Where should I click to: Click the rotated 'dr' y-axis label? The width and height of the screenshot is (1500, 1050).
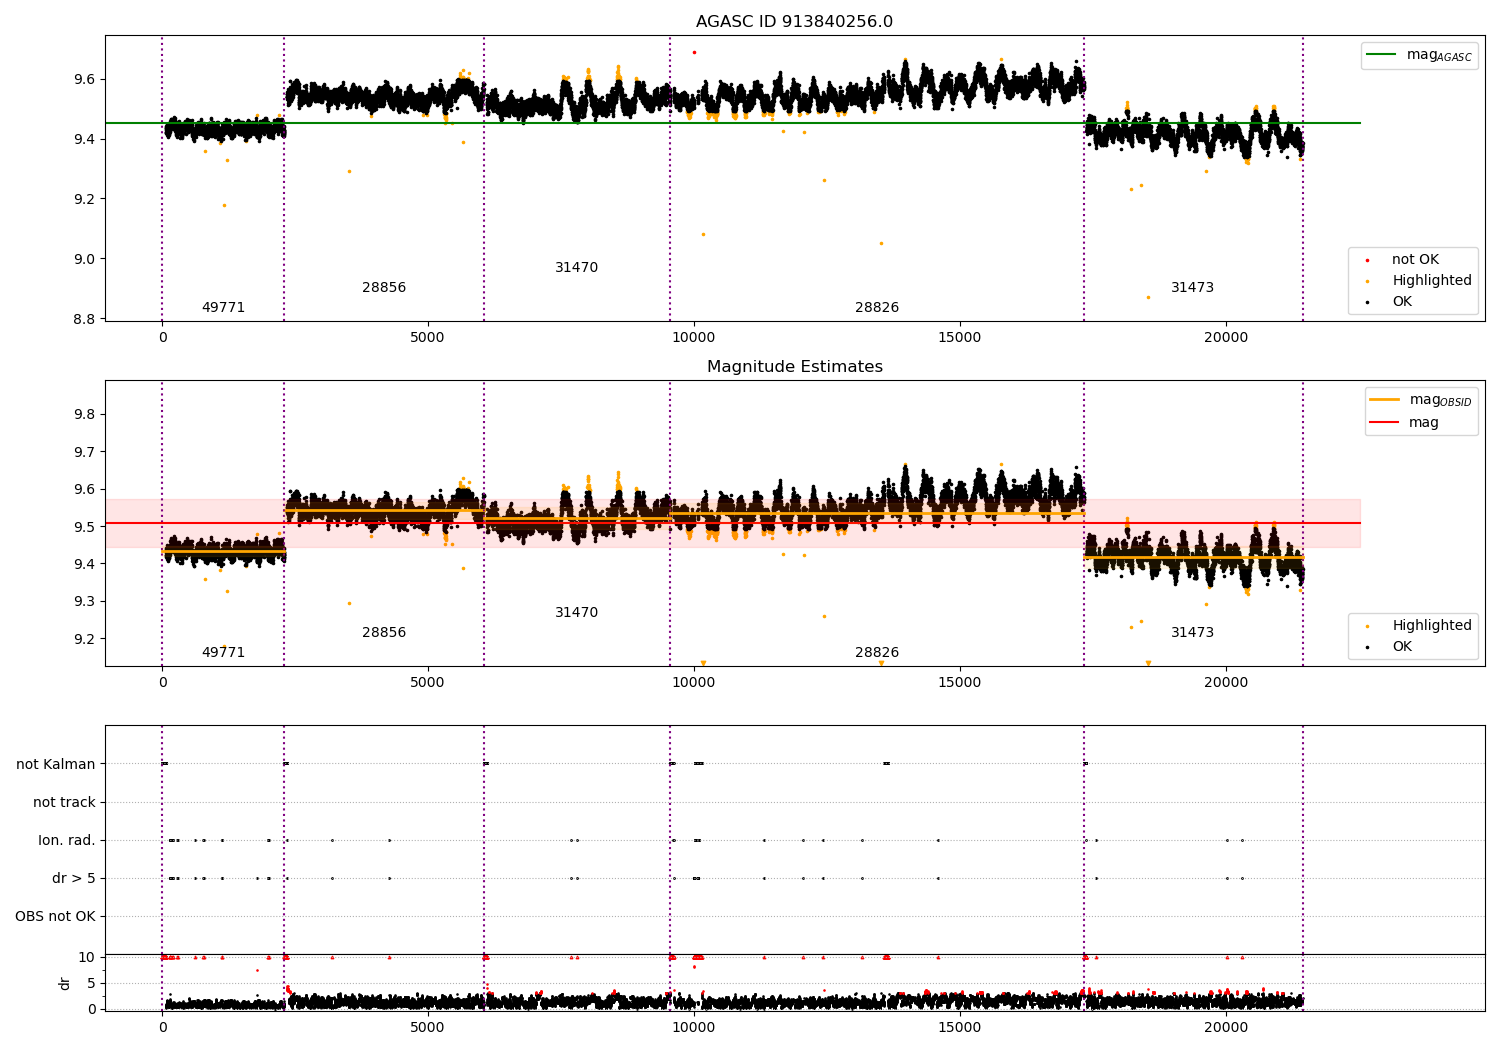click(x=65, y=983)
